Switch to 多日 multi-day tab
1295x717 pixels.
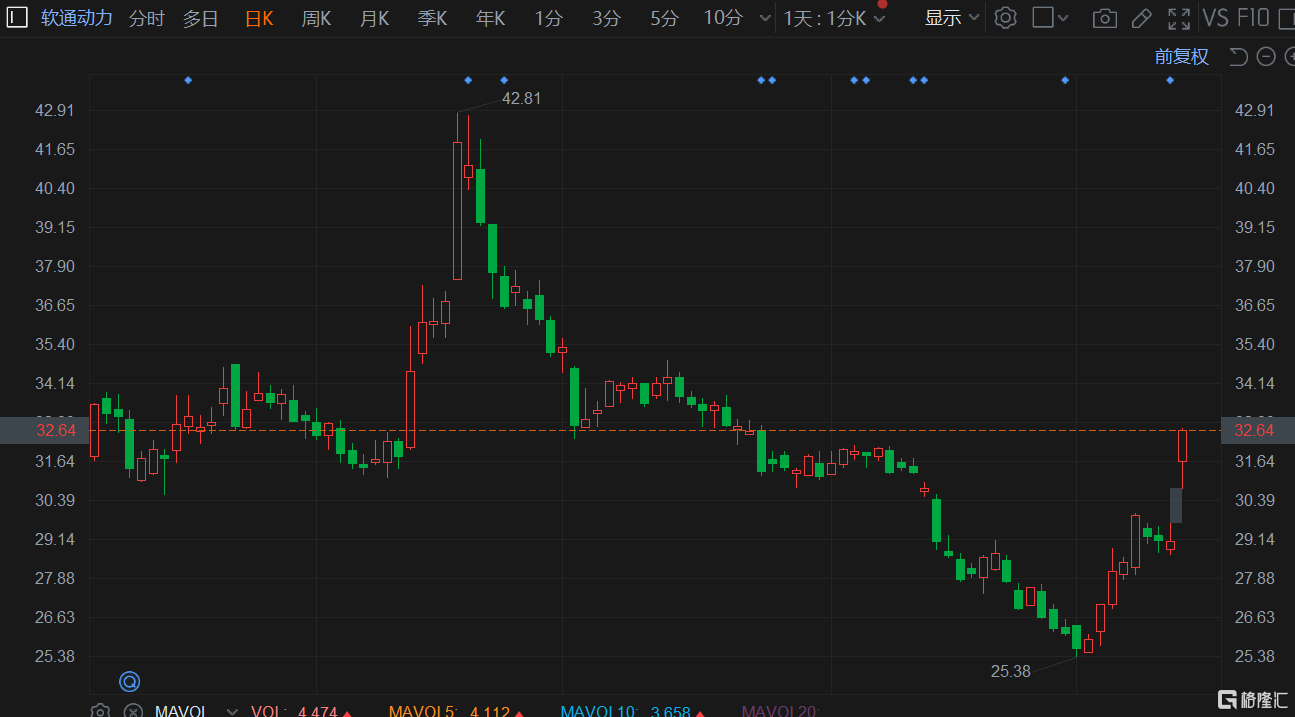[200, 18]
